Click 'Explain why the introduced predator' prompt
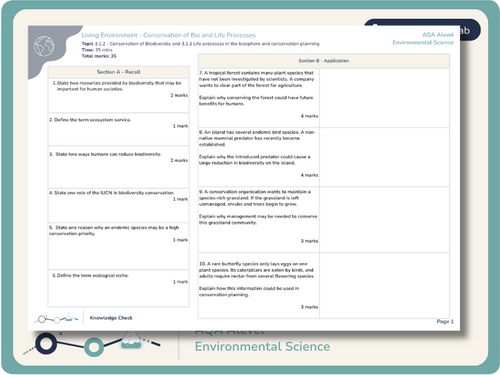This screenshot has height=375, width=500. point(254,160)
